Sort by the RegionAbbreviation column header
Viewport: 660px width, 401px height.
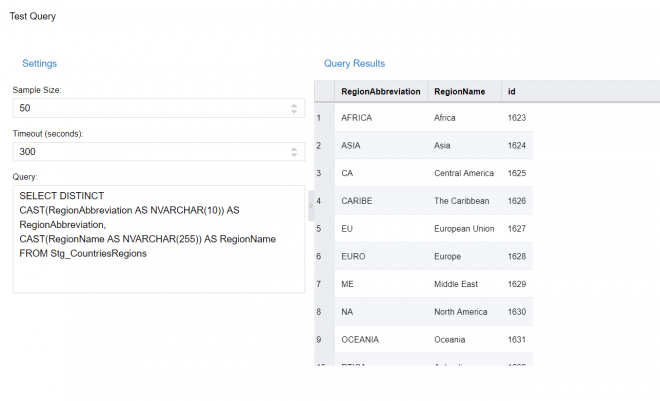click(380, 91)
